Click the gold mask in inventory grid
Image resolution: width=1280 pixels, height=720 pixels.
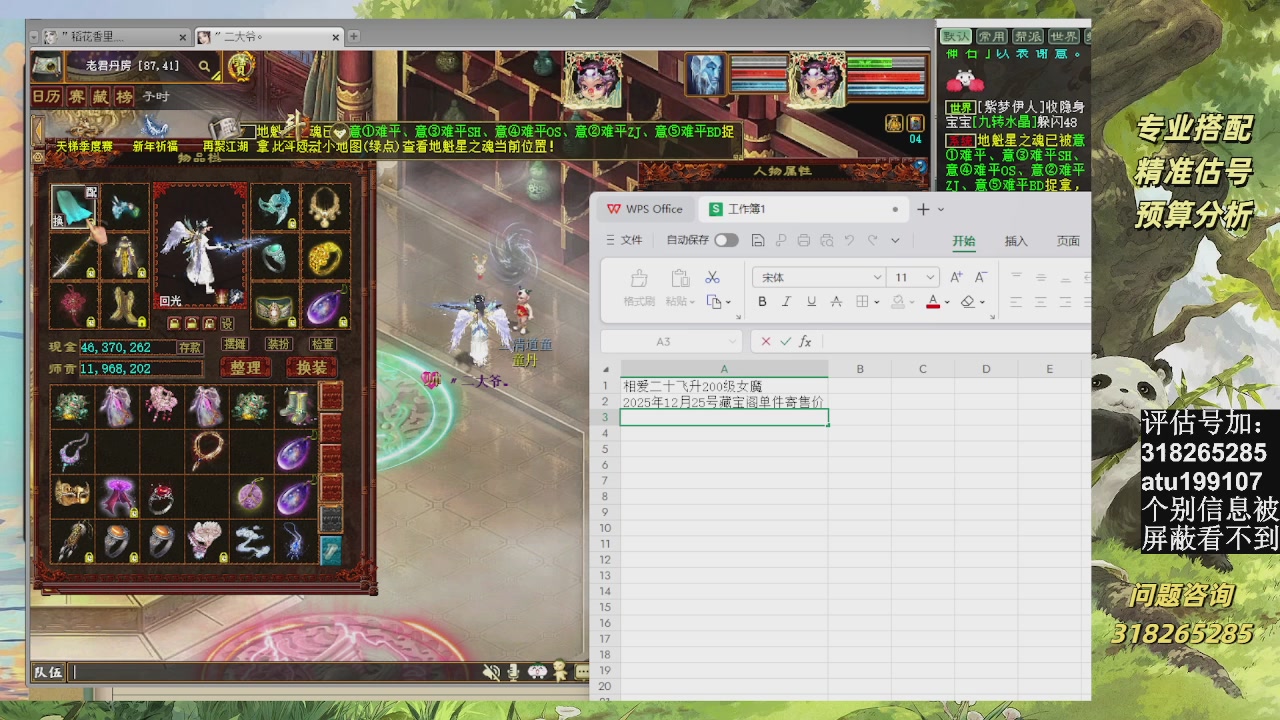[72, 496]
